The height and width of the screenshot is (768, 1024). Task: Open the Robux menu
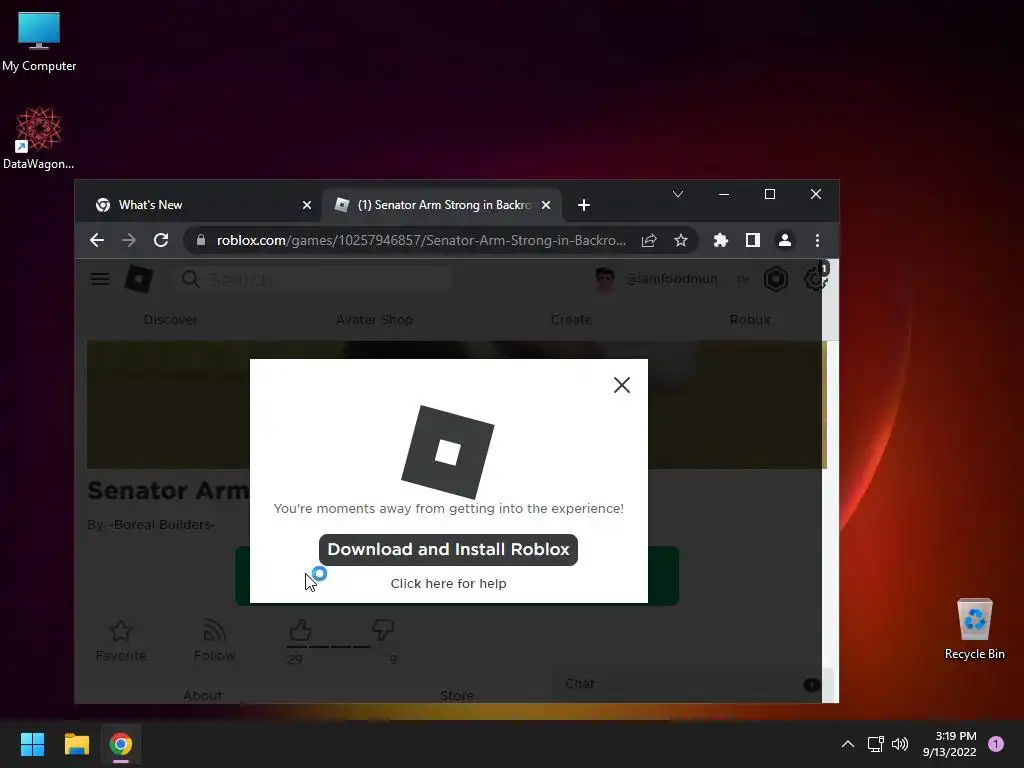(x=750, y=320)
